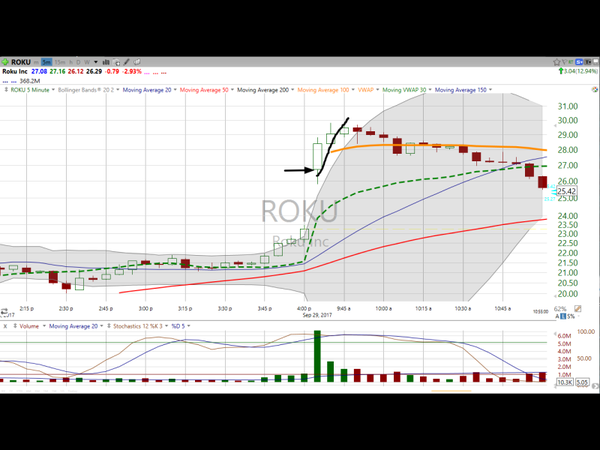Switch to the h (hourly) timeframe
600x450 pixels.
(x=71, y=62)
